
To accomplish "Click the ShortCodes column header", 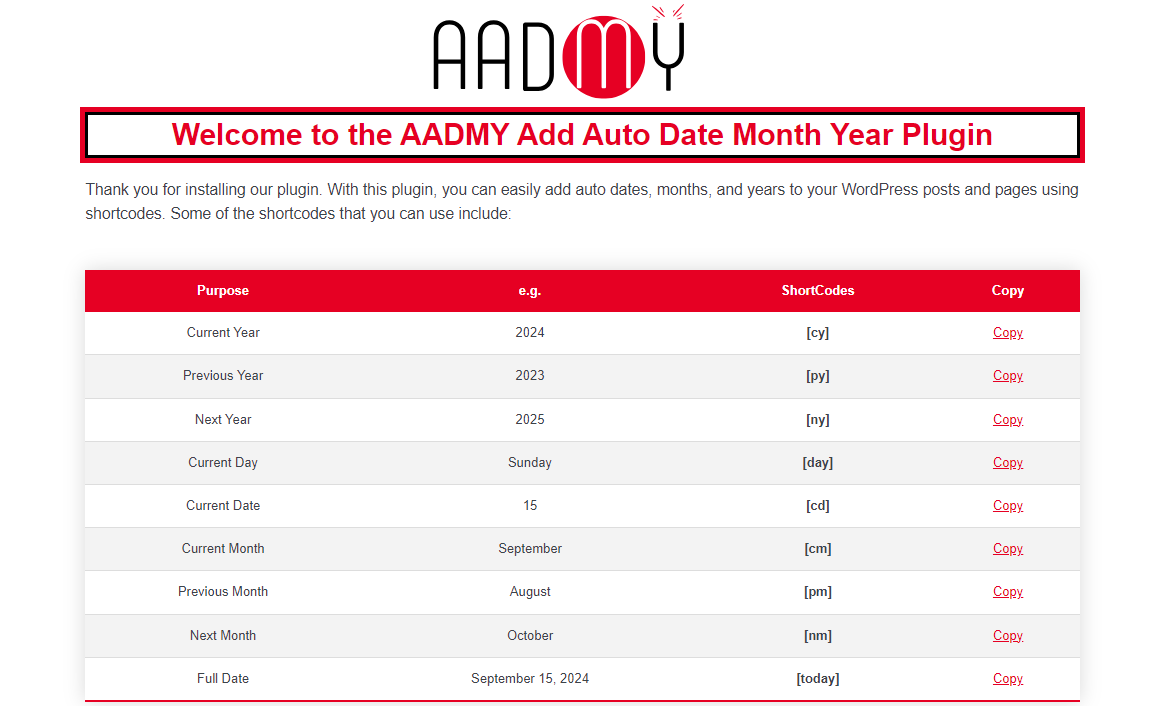I will click(x=817, y=291).
